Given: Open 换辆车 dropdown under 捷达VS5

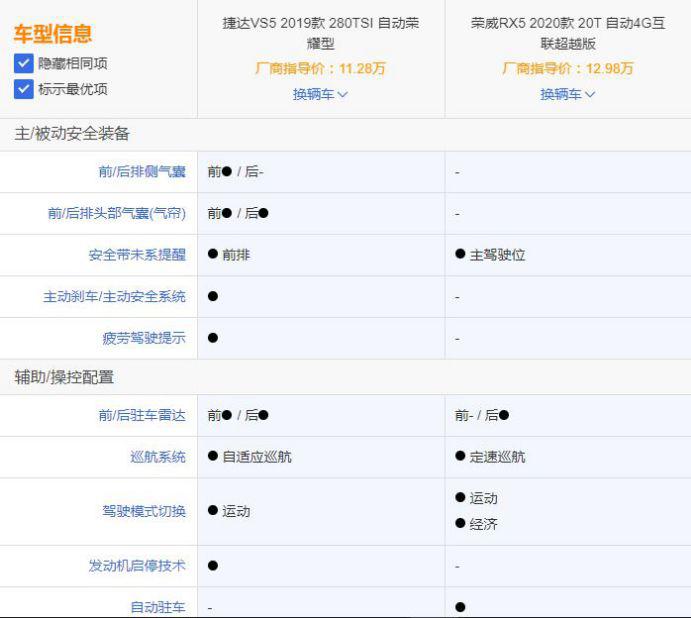Looking at the screenshot, I should 320,94.
